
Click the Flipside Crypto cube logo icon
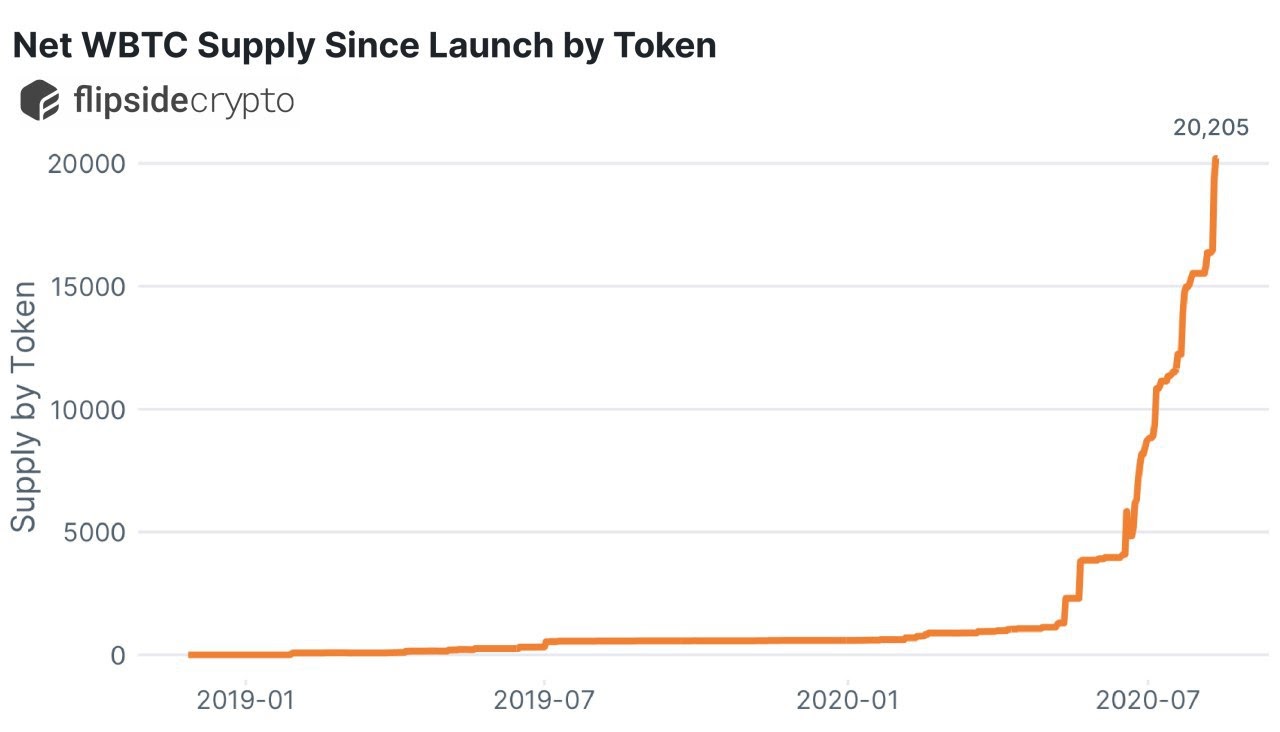39,101
